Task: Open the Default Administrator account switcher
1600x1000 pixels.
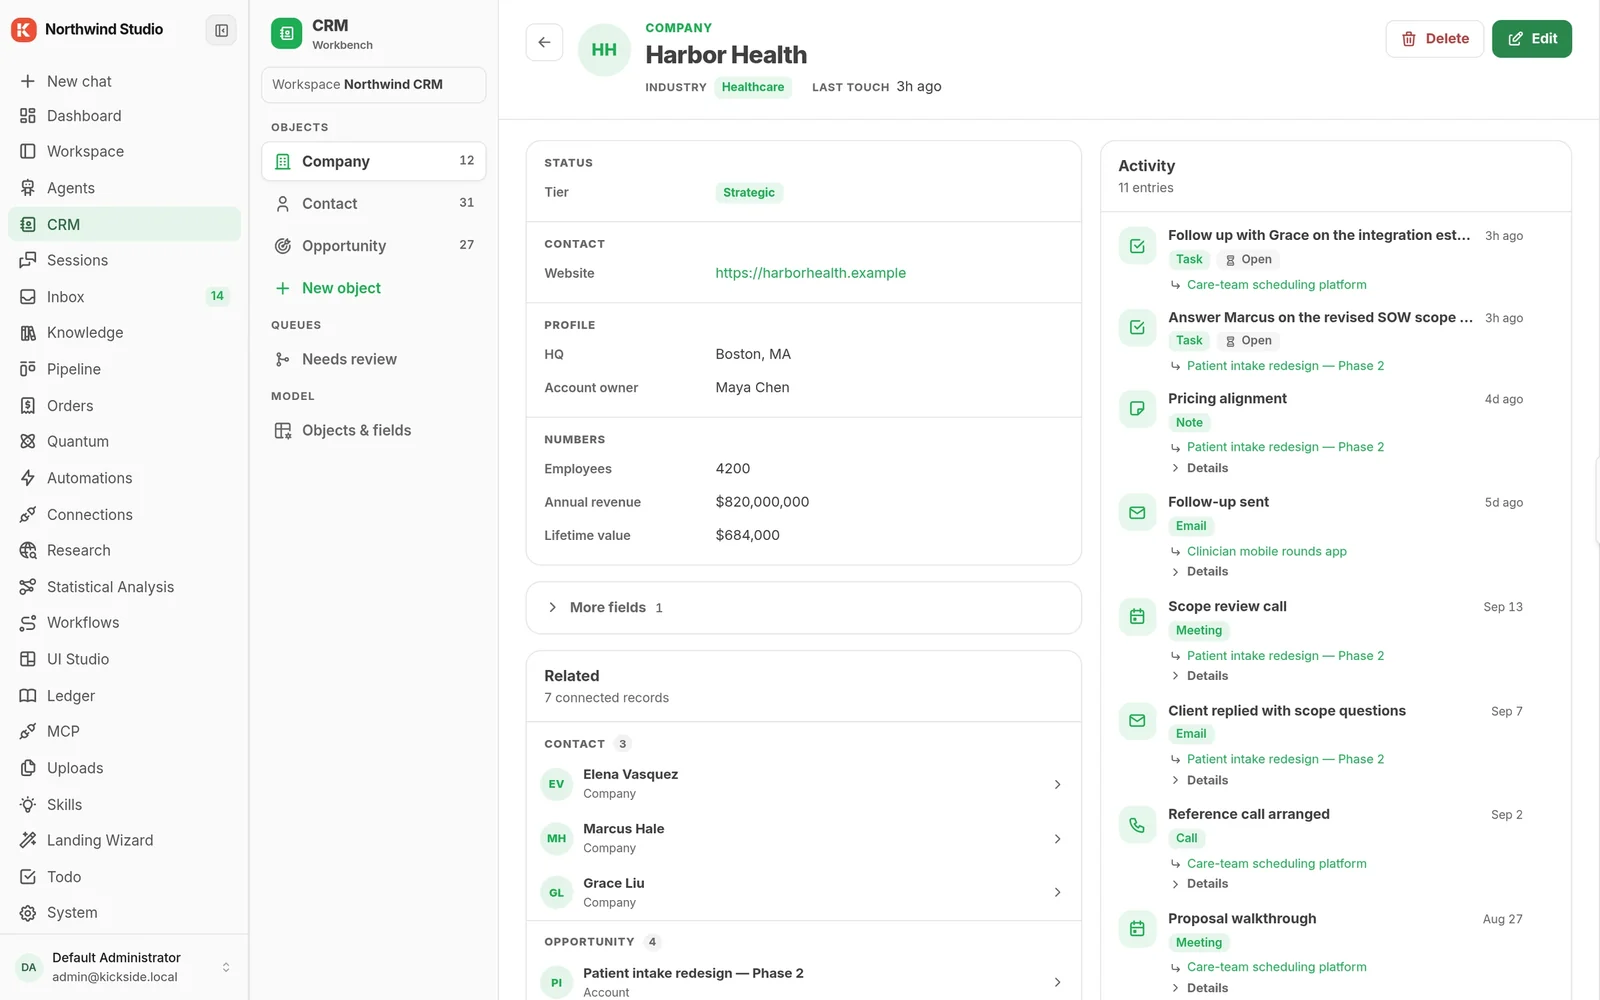Action: (124, 967)
